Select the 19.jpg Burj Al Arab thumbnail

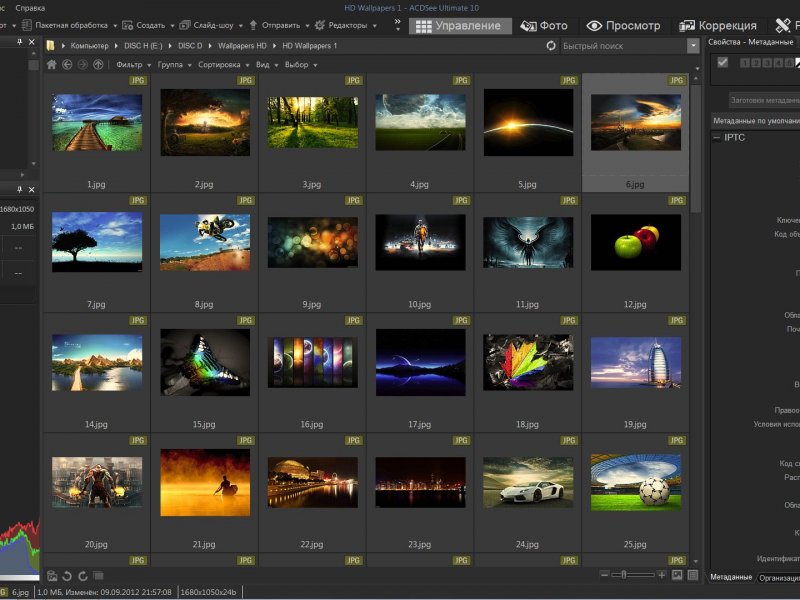(636, 363)
